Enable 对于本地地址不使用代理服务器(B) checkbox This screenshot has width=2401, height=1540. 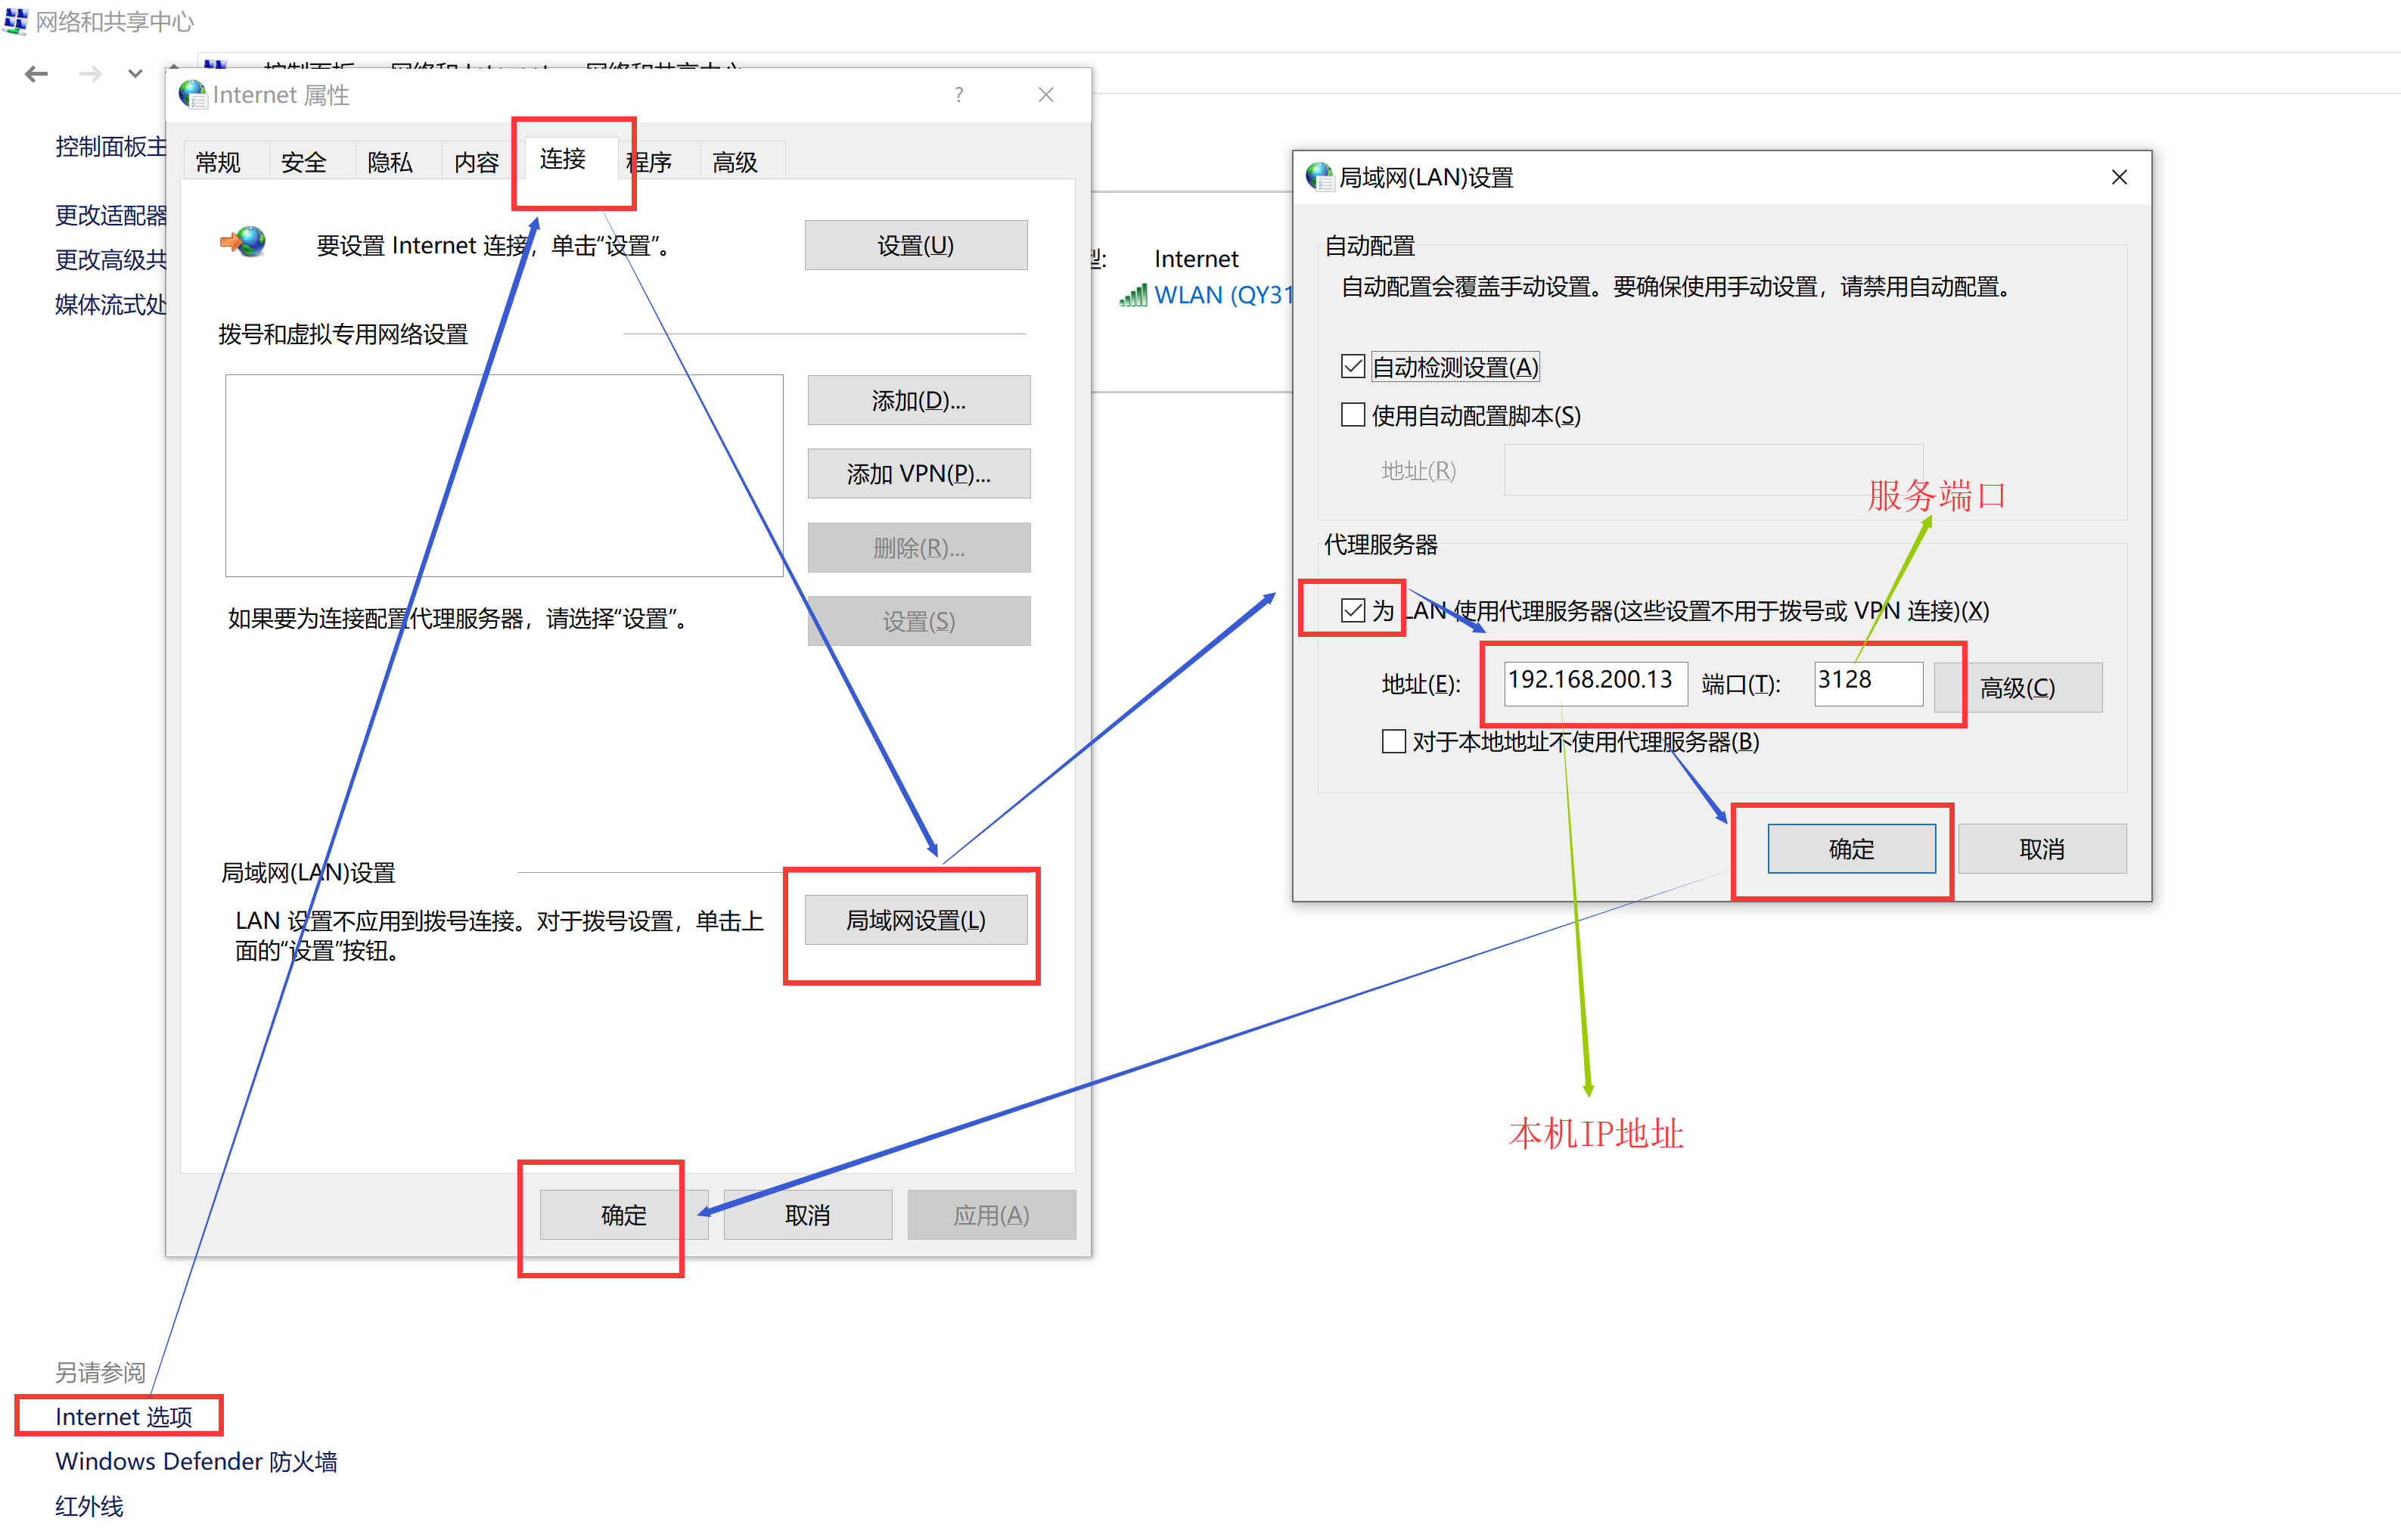[x=1394, y=742]
